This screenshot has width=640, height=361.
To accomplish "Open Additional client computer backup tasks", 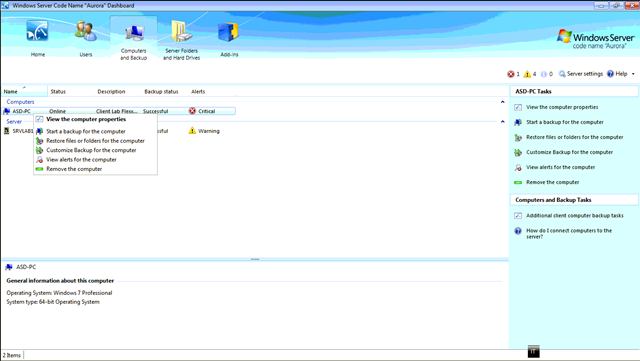I will 575,216.
